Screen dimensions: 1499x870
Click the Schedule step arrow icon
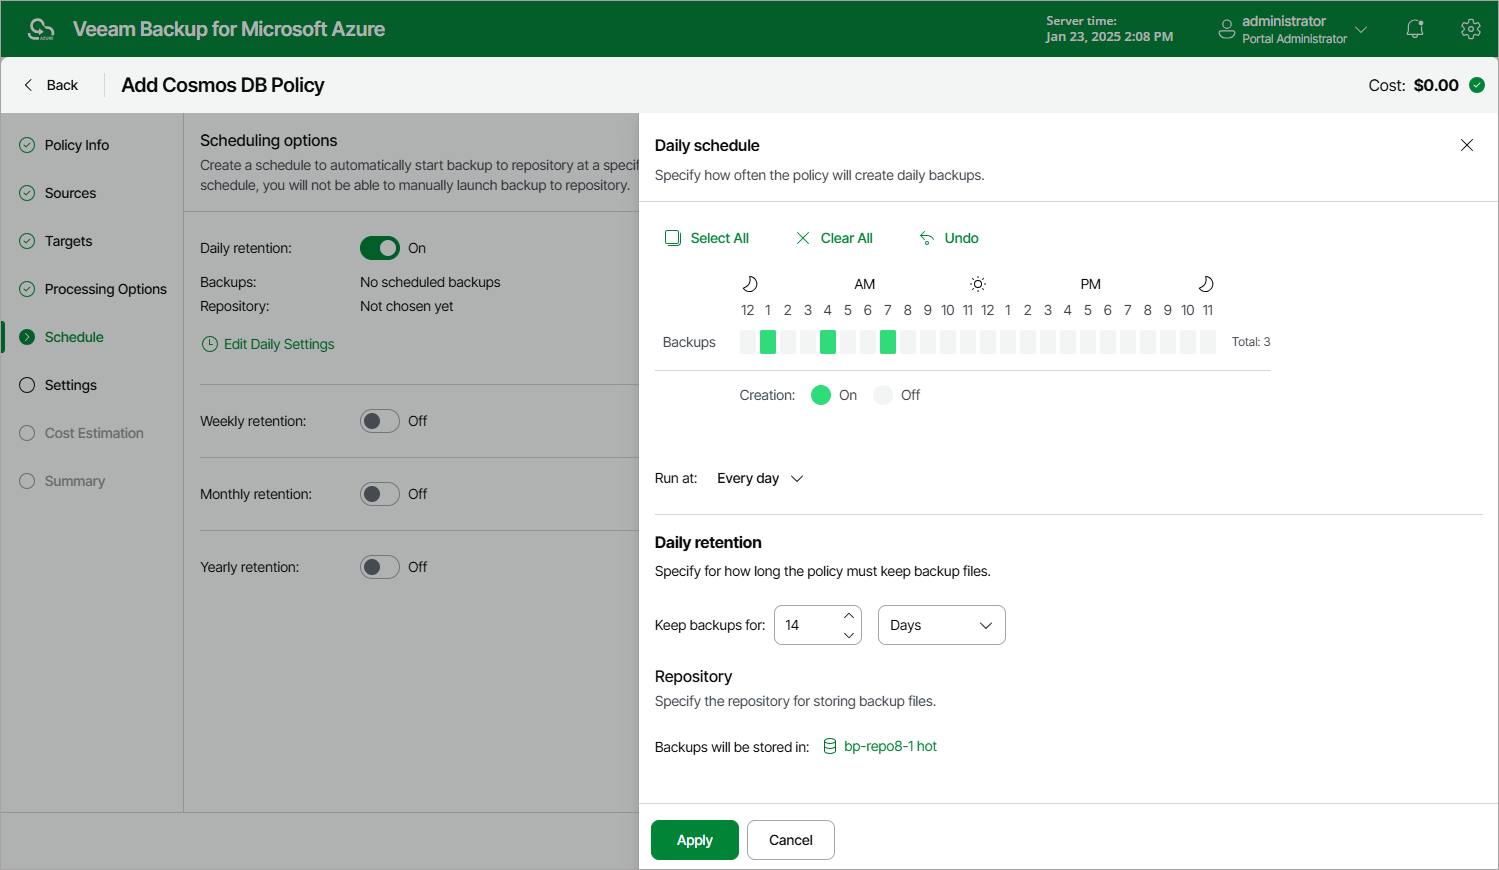[27, 337]
